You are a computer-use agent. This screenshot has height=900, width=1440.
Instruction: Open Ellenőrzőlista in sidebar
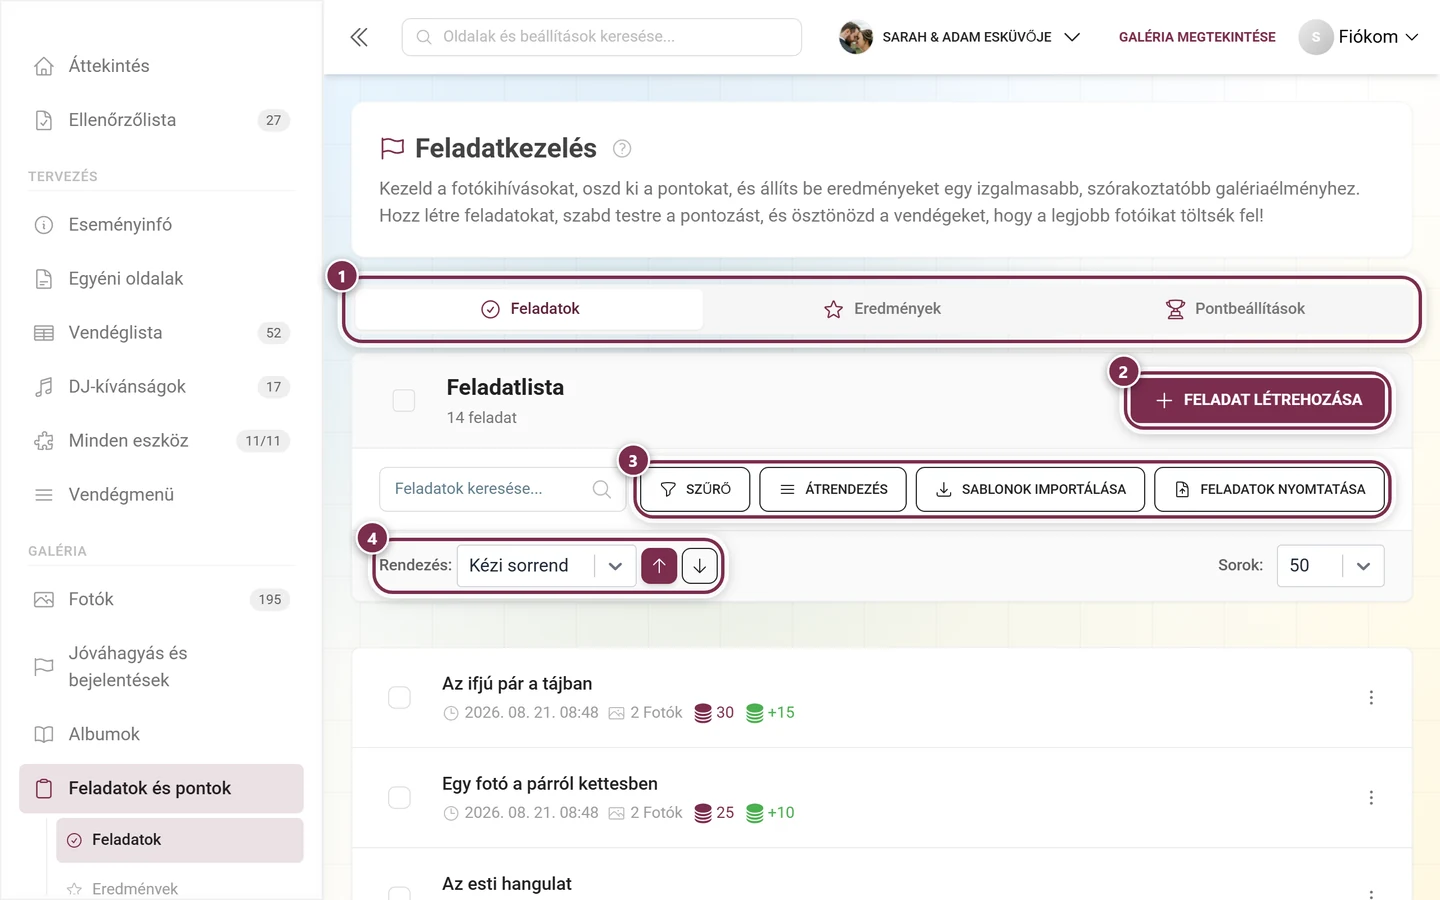tap(161, 120)
